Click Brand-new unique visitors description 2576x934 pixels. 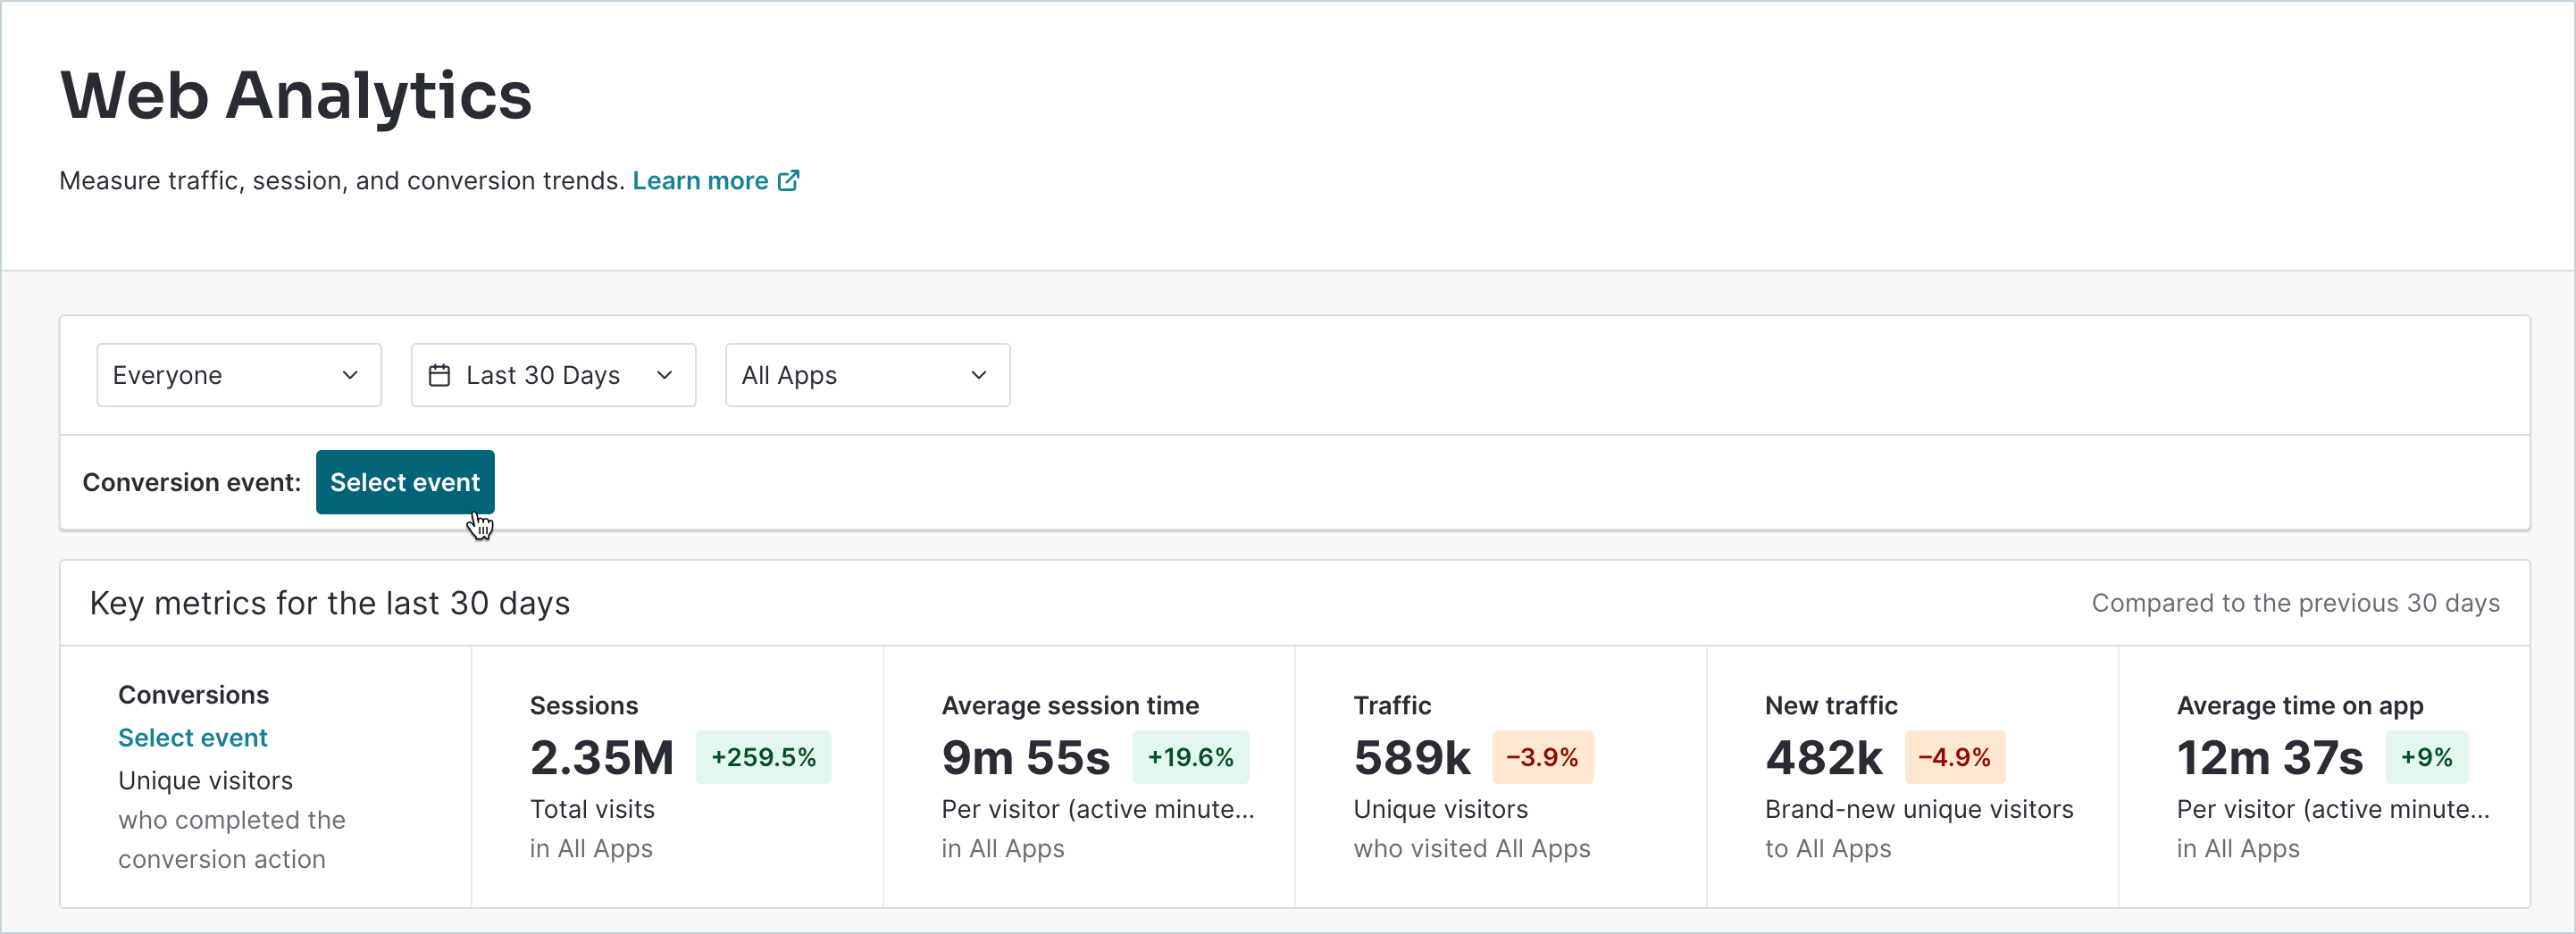click(x=1919, y=809)
